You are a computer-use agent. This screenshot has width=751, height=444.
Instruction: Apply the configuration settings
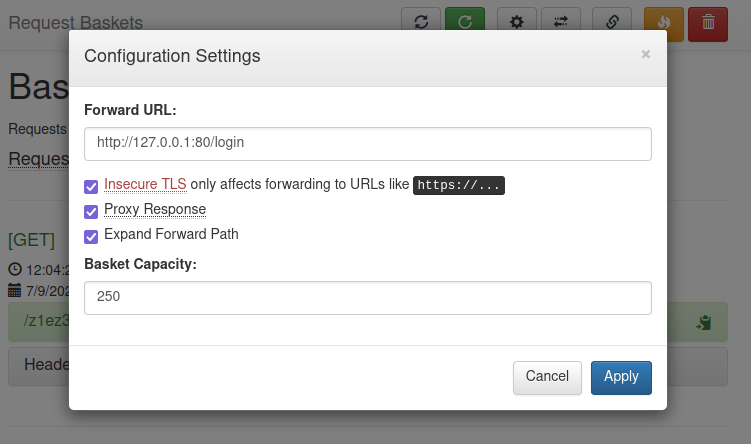[x=620, y=377]
